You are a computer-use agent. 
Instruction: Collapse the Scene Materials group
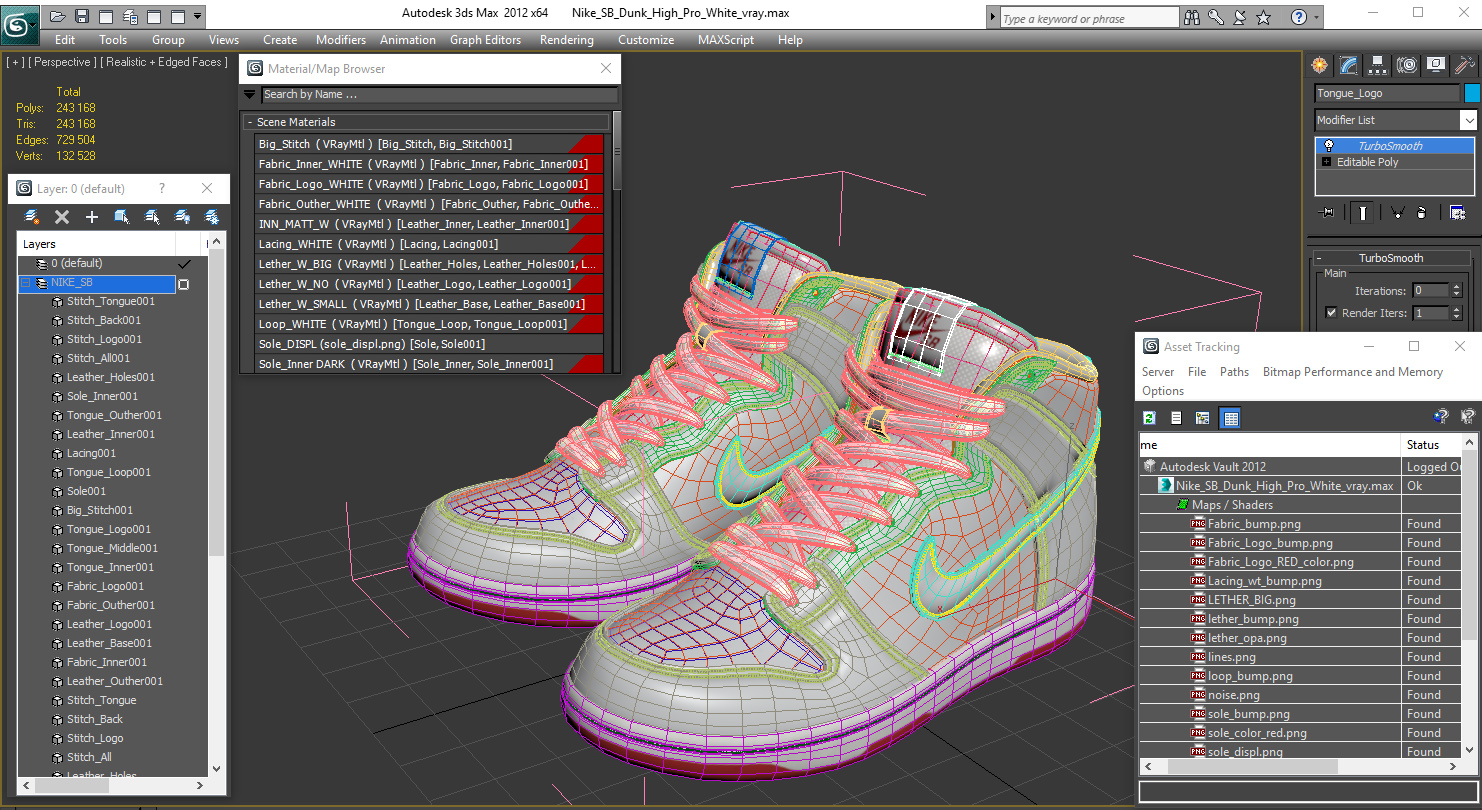[x=249, y=122]
